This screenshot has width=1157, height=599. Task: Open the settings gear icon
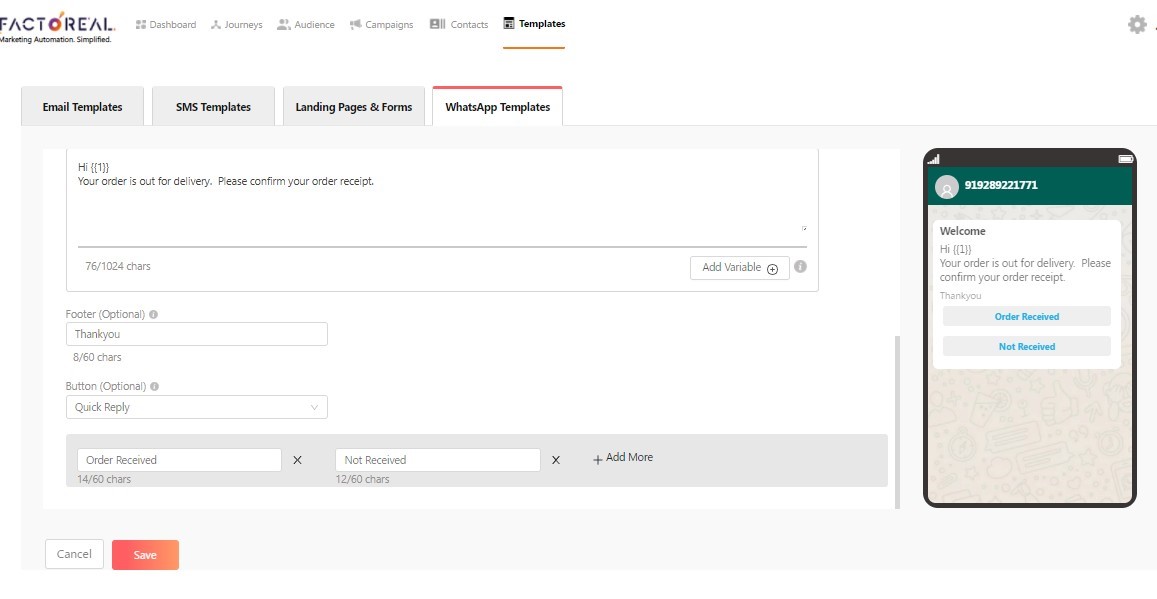(1137, 24)
